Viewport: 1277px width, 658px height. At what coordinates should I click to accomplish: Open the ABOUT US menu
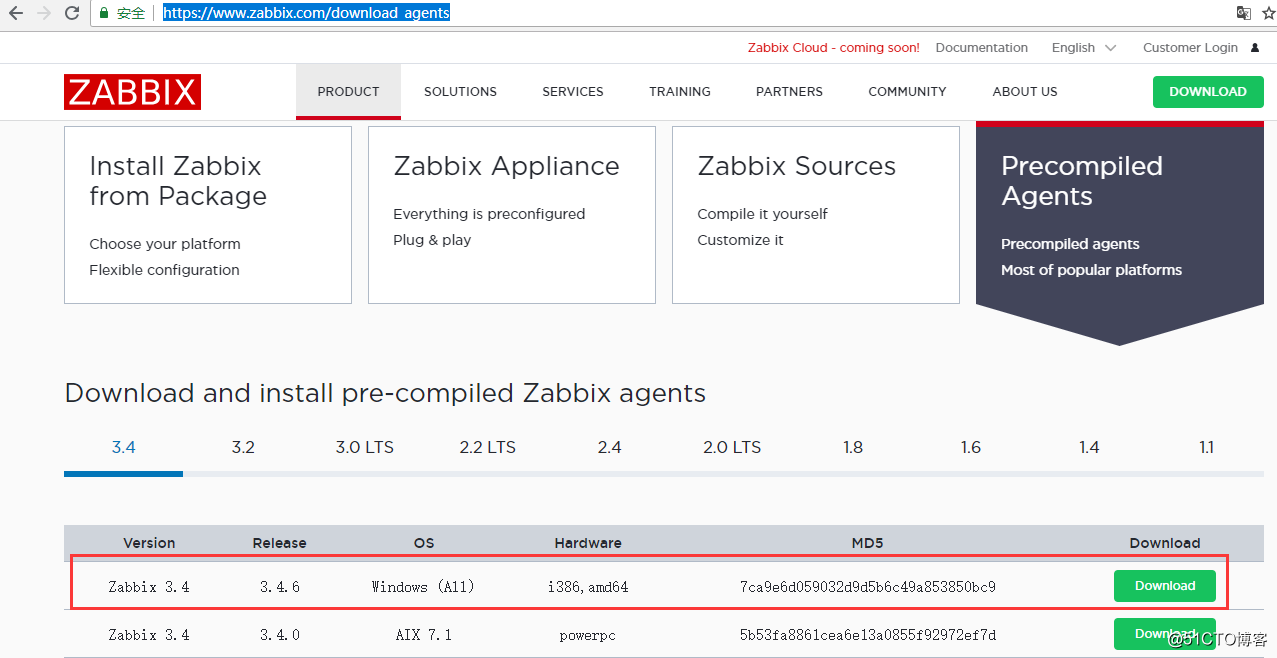1025,92
